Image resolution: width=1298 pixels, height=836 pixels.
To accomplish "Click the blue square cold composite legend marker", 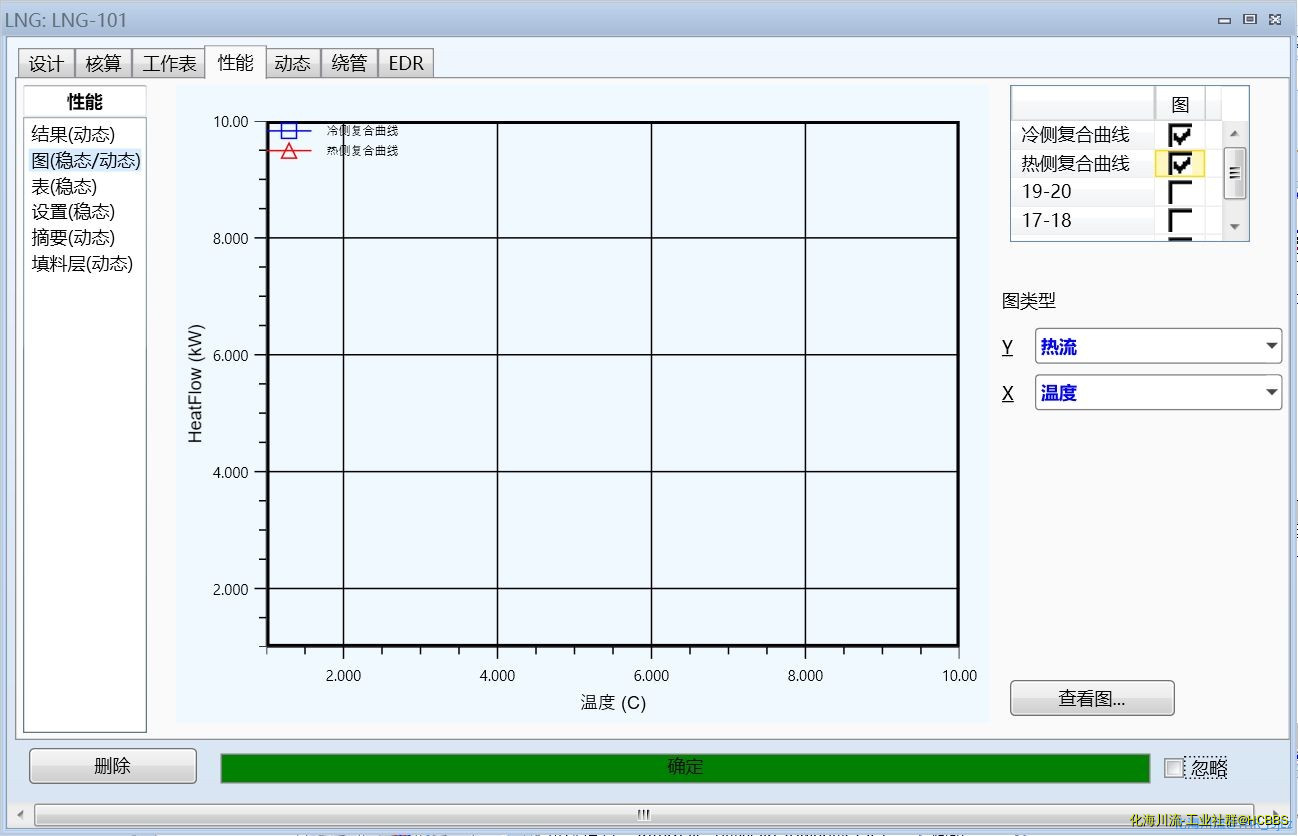I will [289, 131].
